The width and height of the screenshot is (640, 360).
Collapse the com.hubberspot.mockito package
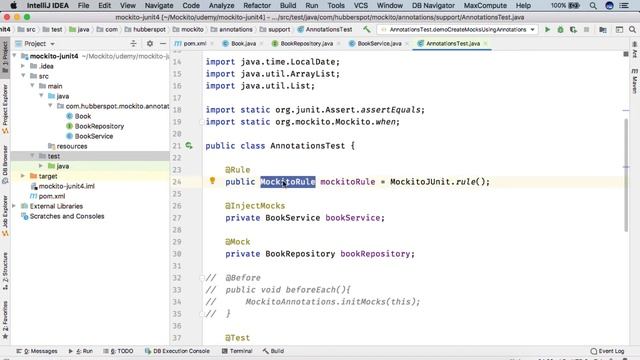(50, 106)
